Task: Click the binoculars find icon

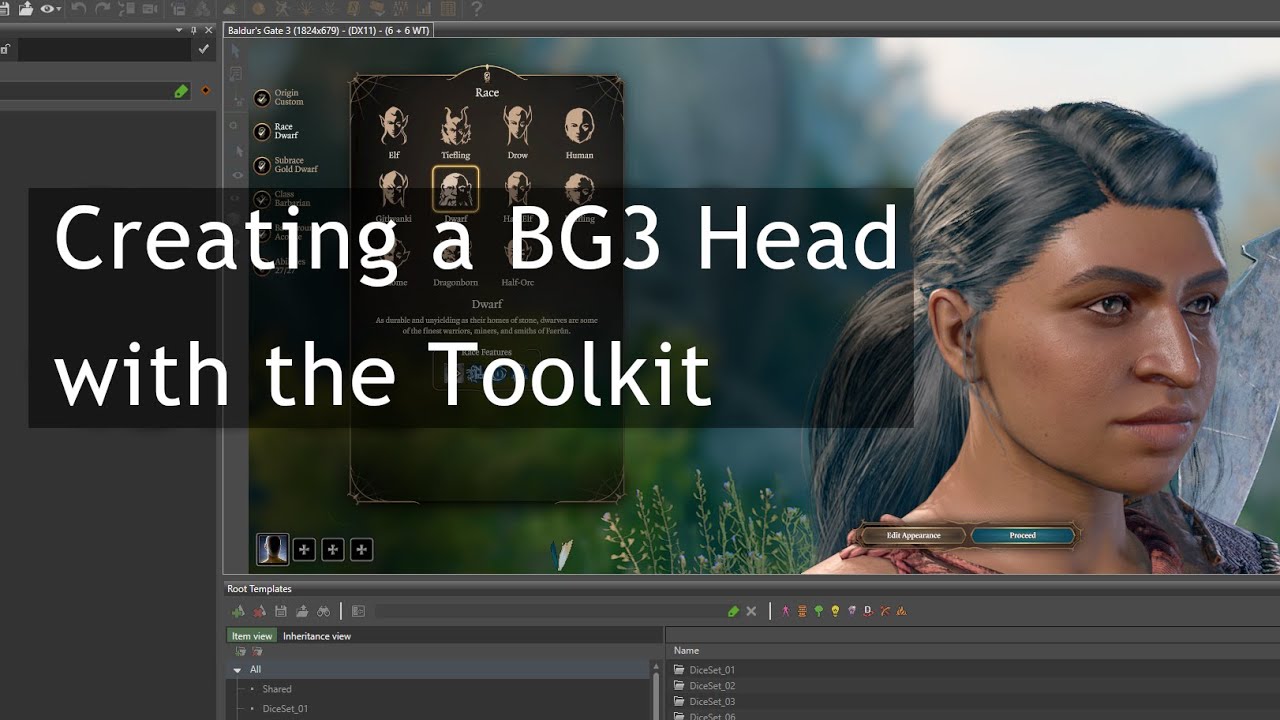Action: tap(323, 611)
